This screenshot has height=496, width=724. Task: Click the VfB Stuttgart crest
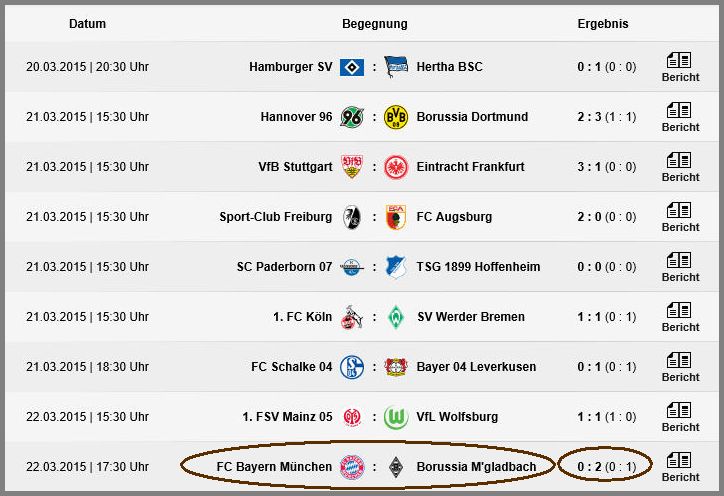pos(352,167)
